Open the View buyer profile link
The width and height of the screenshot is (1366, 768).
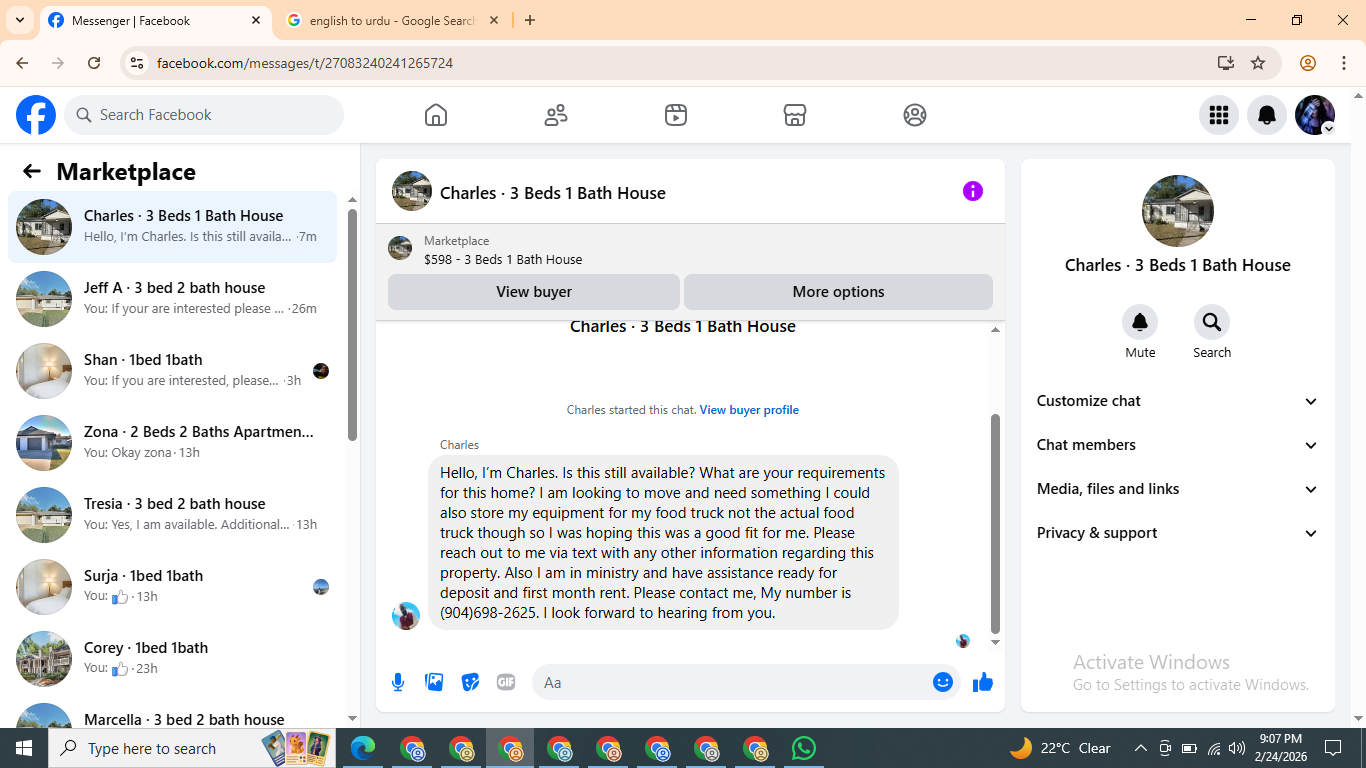click(749, 410)
